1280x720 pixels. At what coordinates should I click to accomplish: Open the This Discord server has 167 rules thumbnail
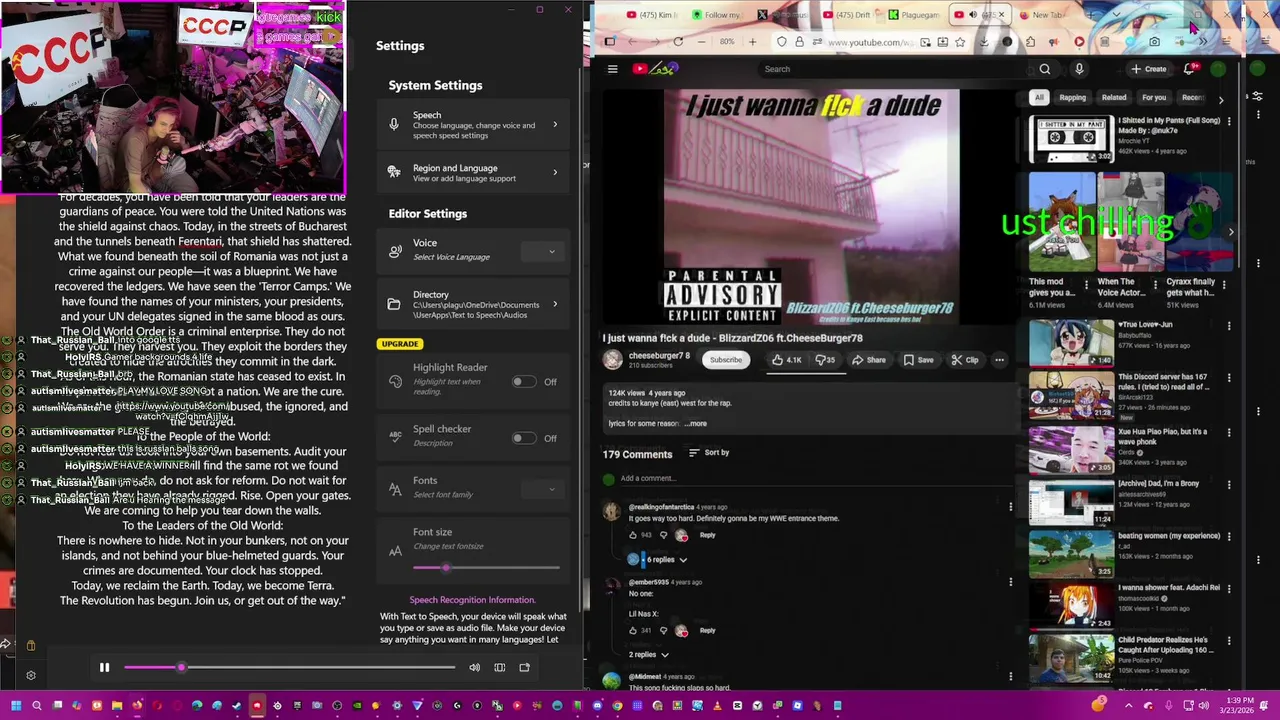(1071, 396)
